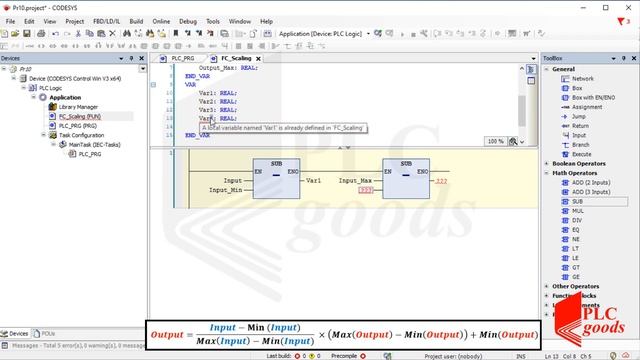640x360 pixels.
Task: Open the File menu
Action: point(10,21)
